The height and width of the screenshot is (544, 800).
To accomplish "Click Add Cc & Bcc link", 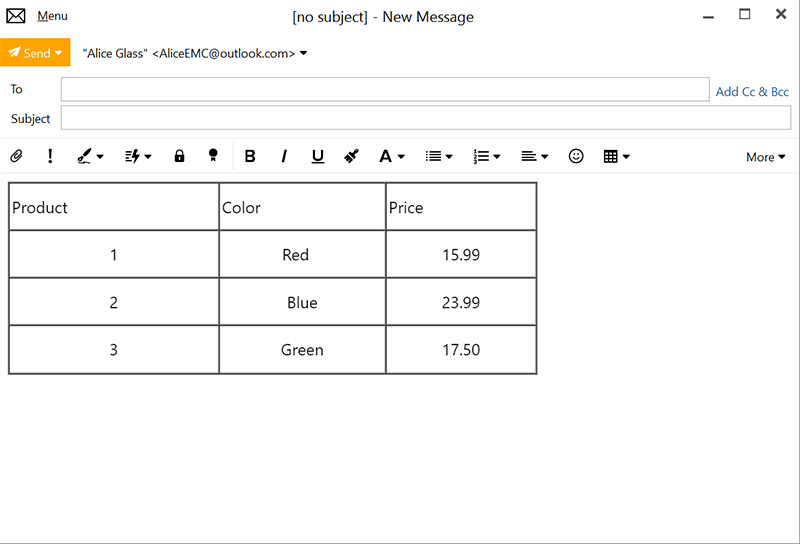I will coord(752,92).
